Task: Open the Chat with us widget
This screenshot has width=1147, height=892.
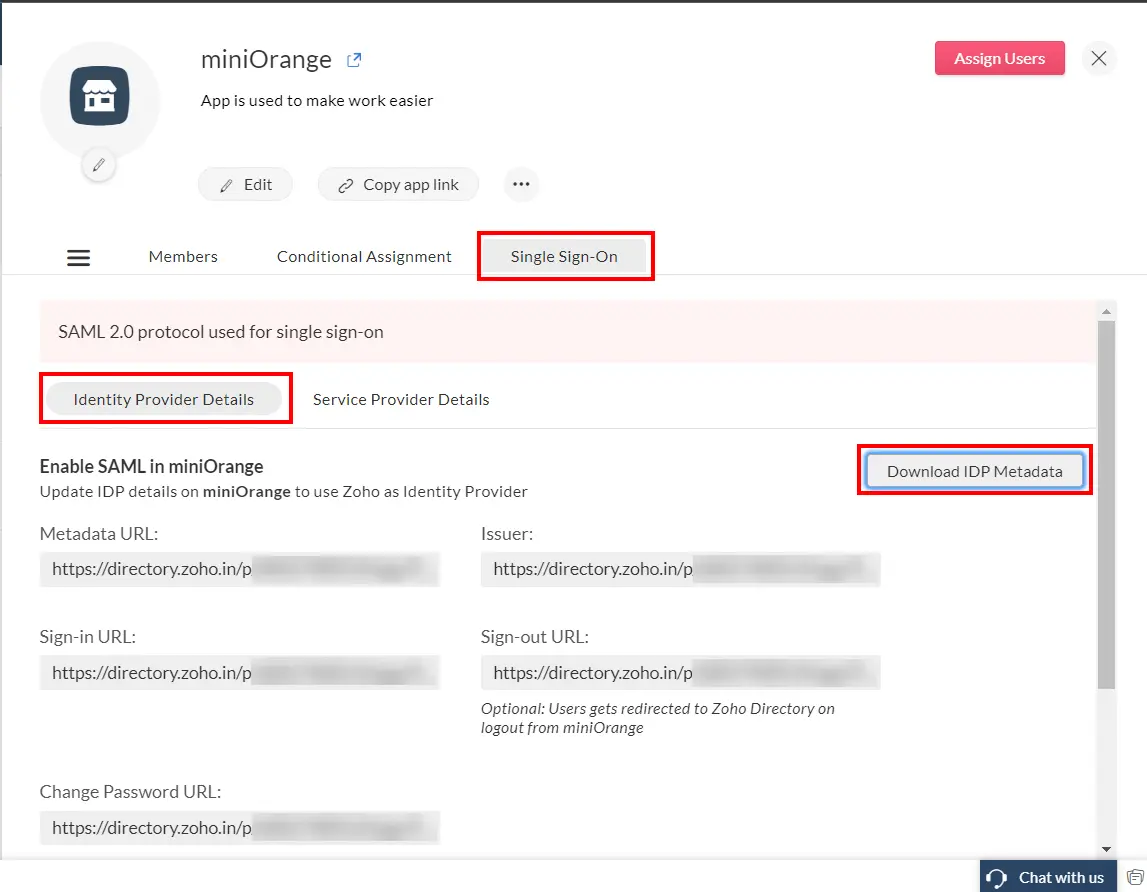Action: pyautogui.click(x=1048, y=877)
